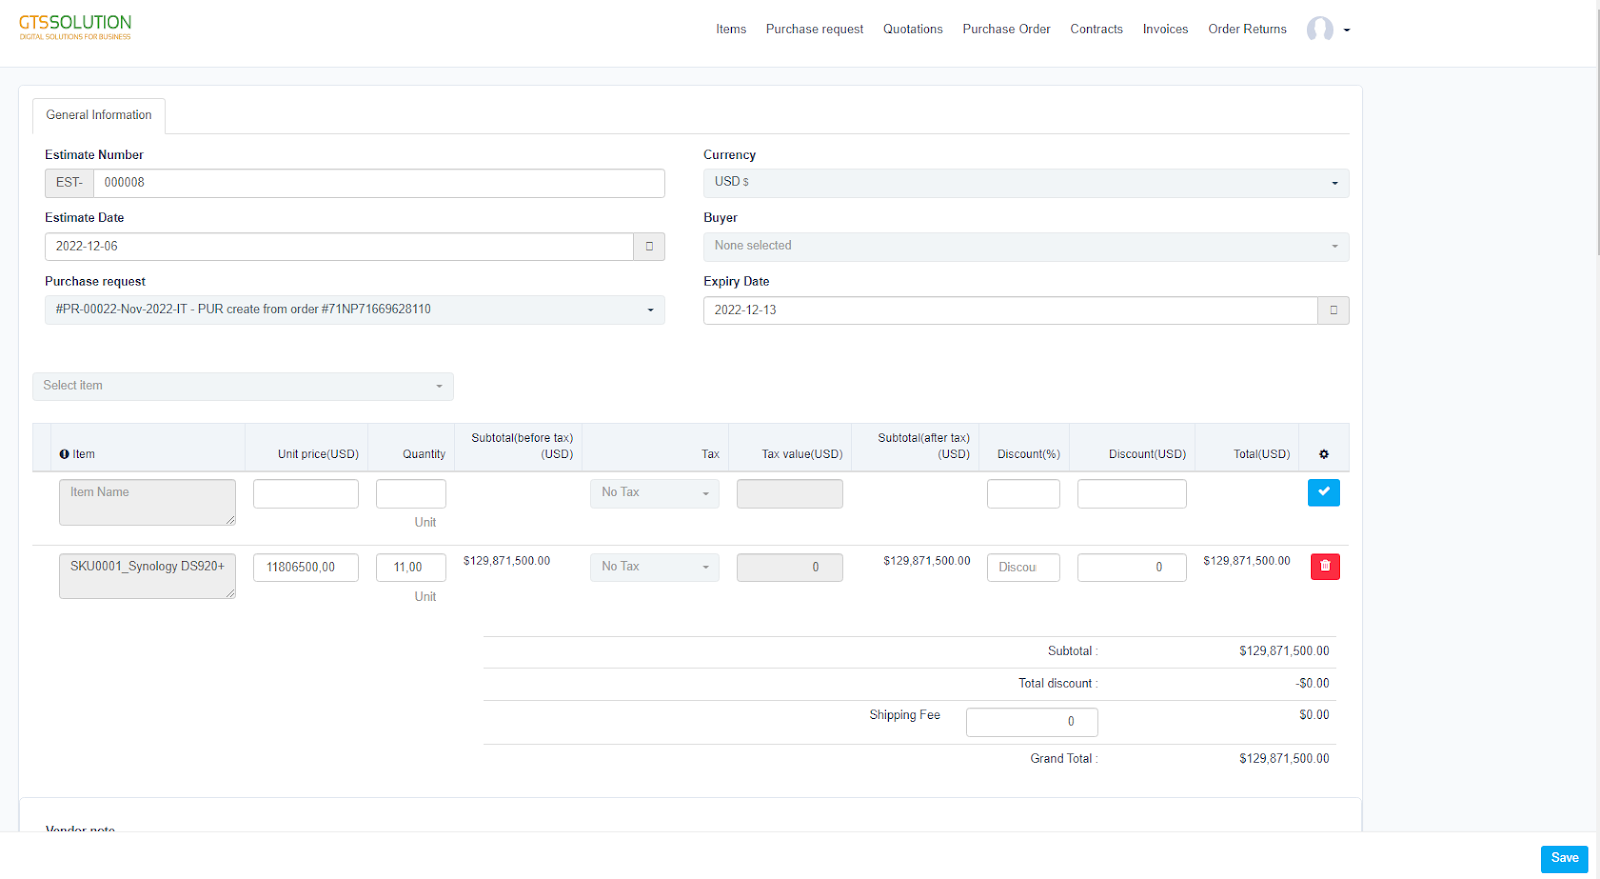
Task: Expand the Currency dropdown
Action: 1025,183
